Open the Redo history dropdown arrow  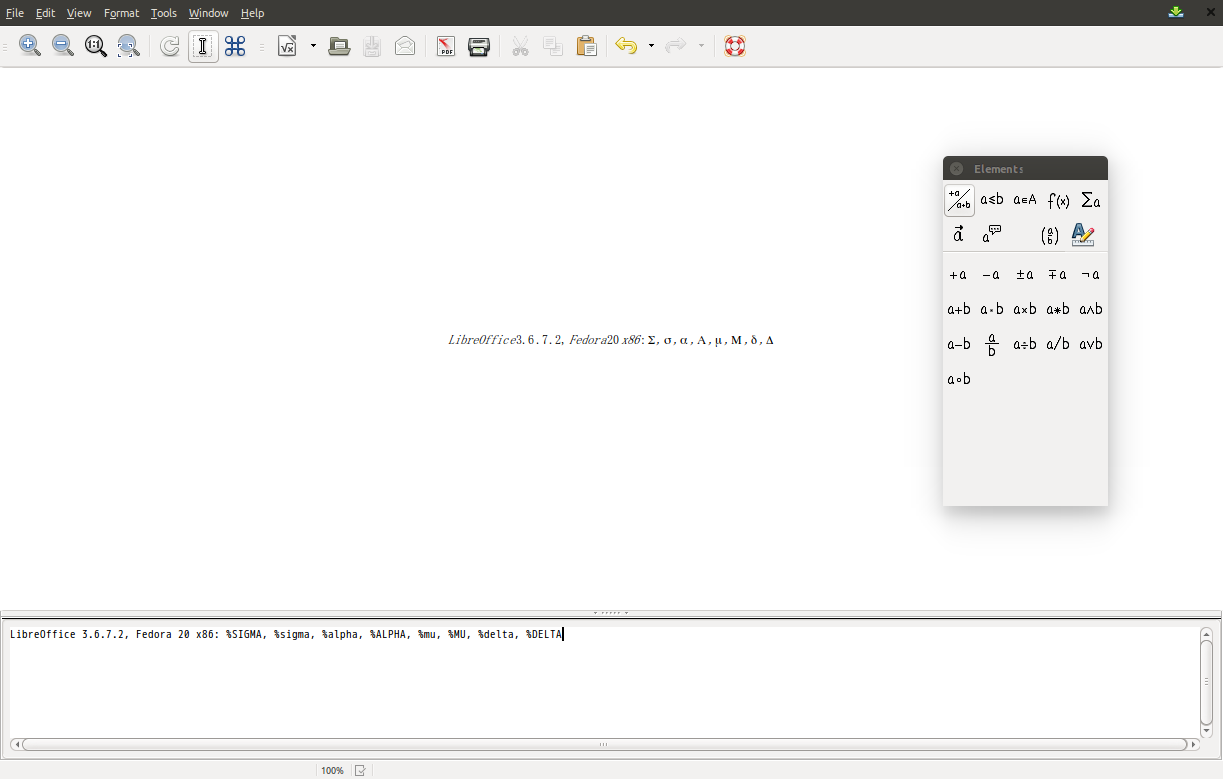[x=701, y=46]
